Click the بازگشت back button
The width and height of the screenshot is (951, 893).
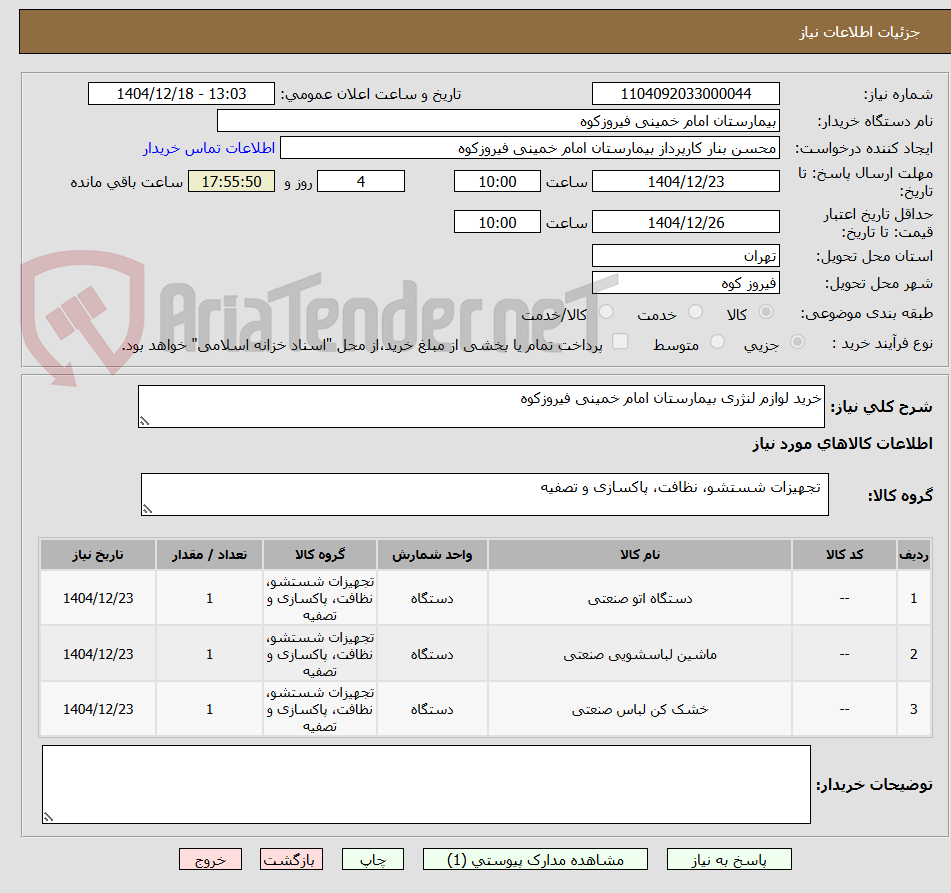(291, 859)
